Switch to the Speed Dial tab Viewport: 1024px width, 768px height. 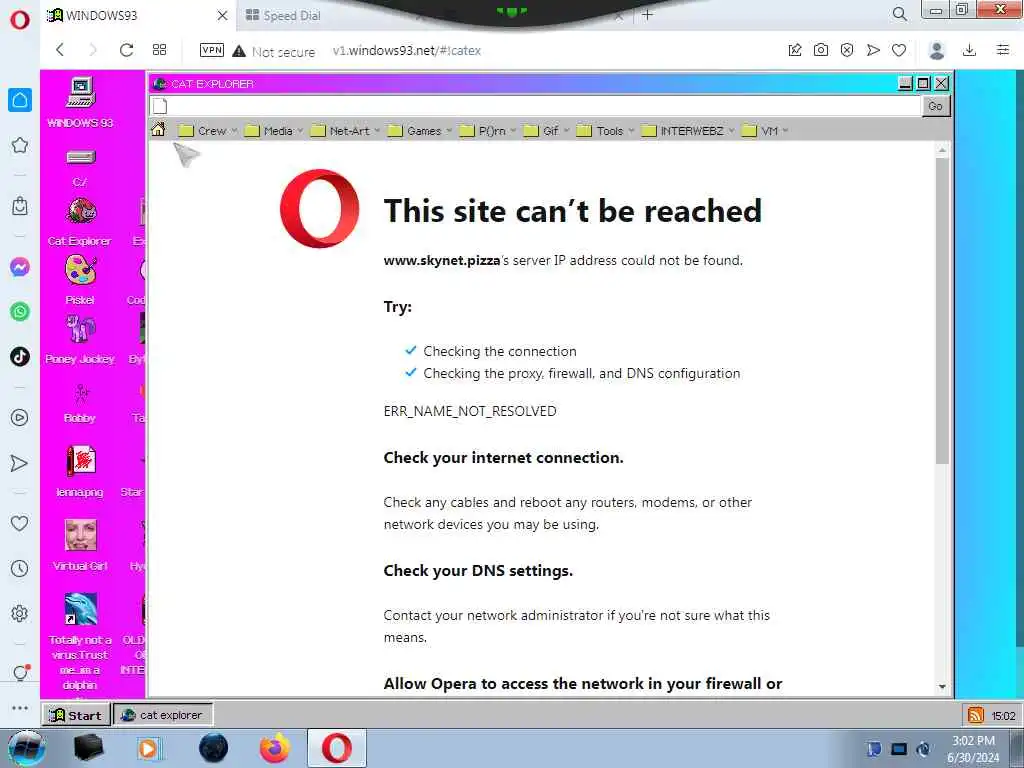click(292, 16)
